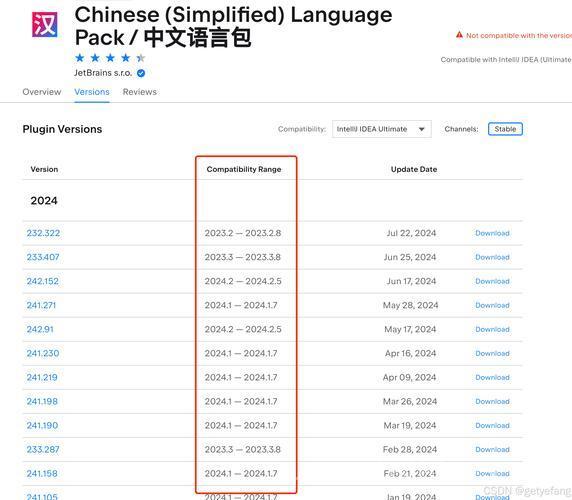The height and width of the screenshot is (500, 572).
Task: Download version 233.287 from Feb 28, 2024
Action: 492,450
